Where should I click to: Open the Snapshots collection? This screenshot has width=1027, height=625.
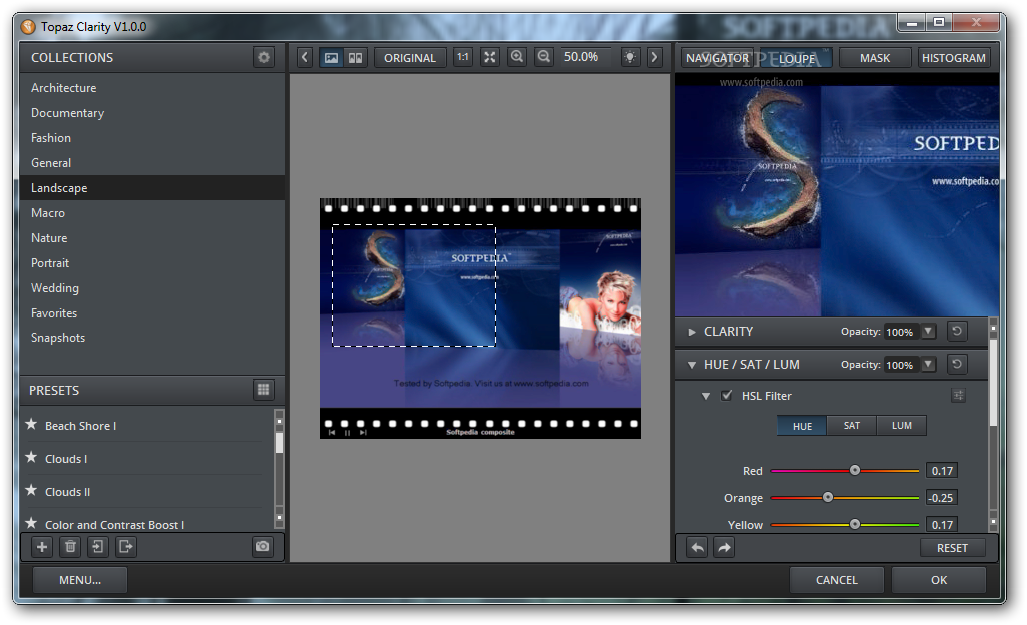tap(152, 338)
